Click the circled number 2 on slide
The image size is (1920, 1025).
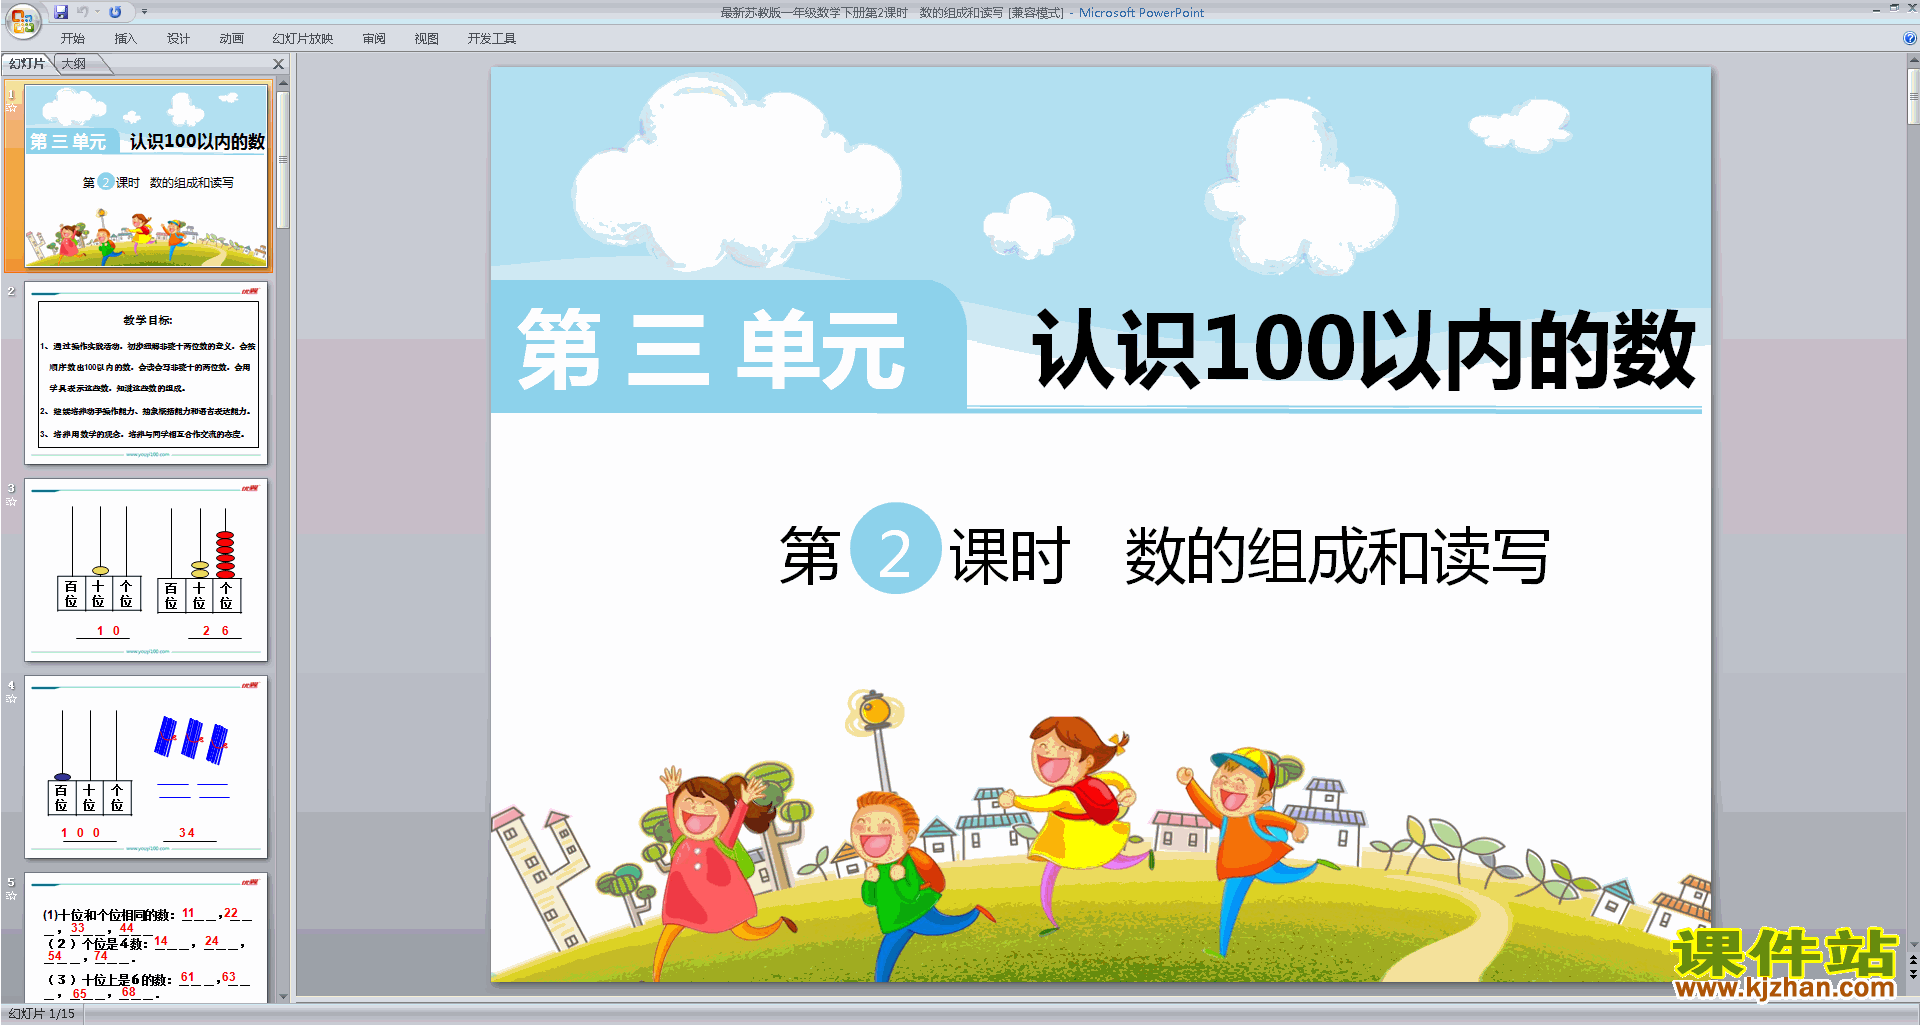[x=894, y=548]
